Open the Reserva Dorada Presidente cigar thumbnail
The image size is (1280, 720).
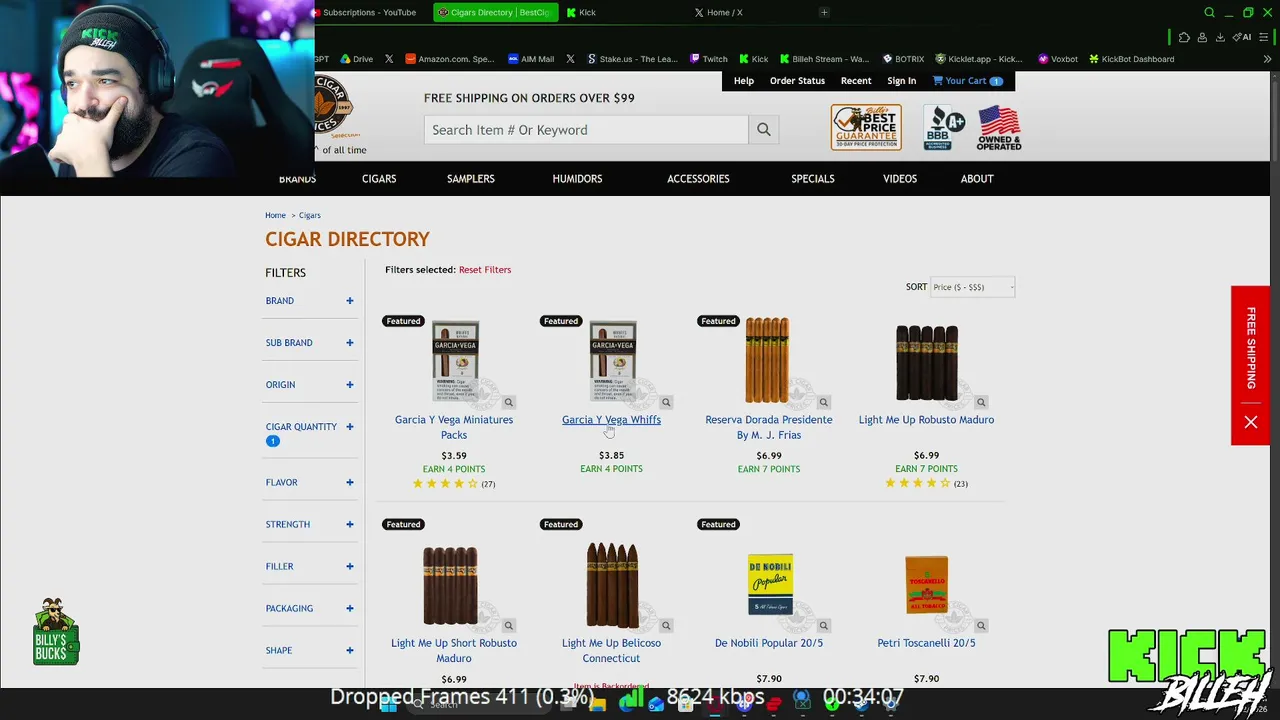767,361
